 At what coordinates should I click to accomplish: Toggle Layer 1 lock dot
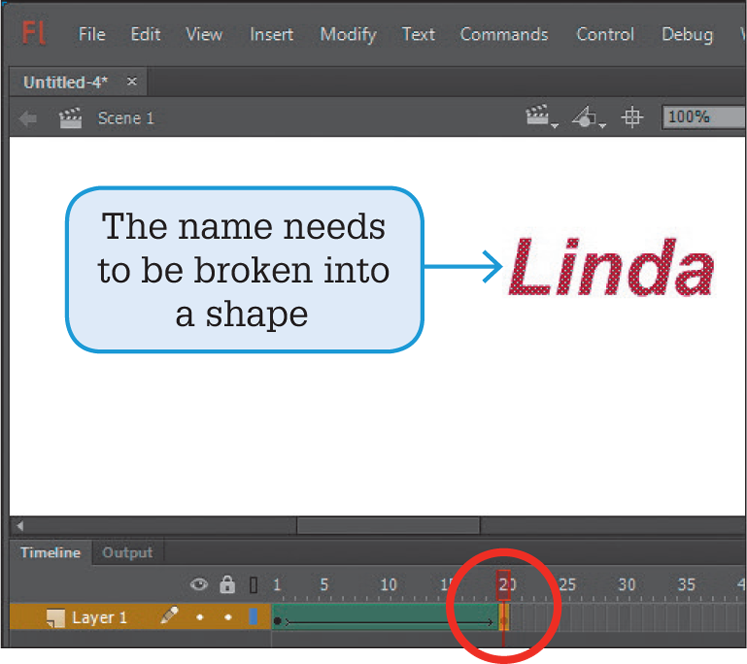pos(228,617)
